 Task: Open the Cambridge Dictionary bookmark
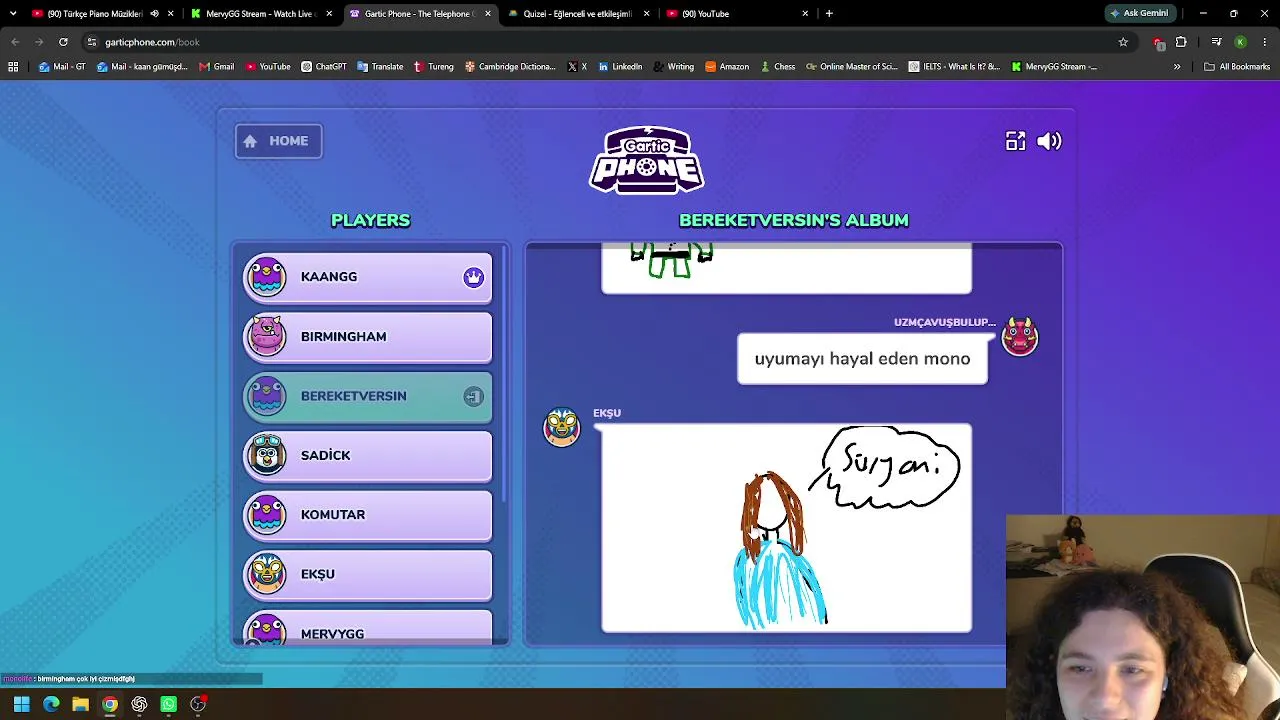pos(510,67)
